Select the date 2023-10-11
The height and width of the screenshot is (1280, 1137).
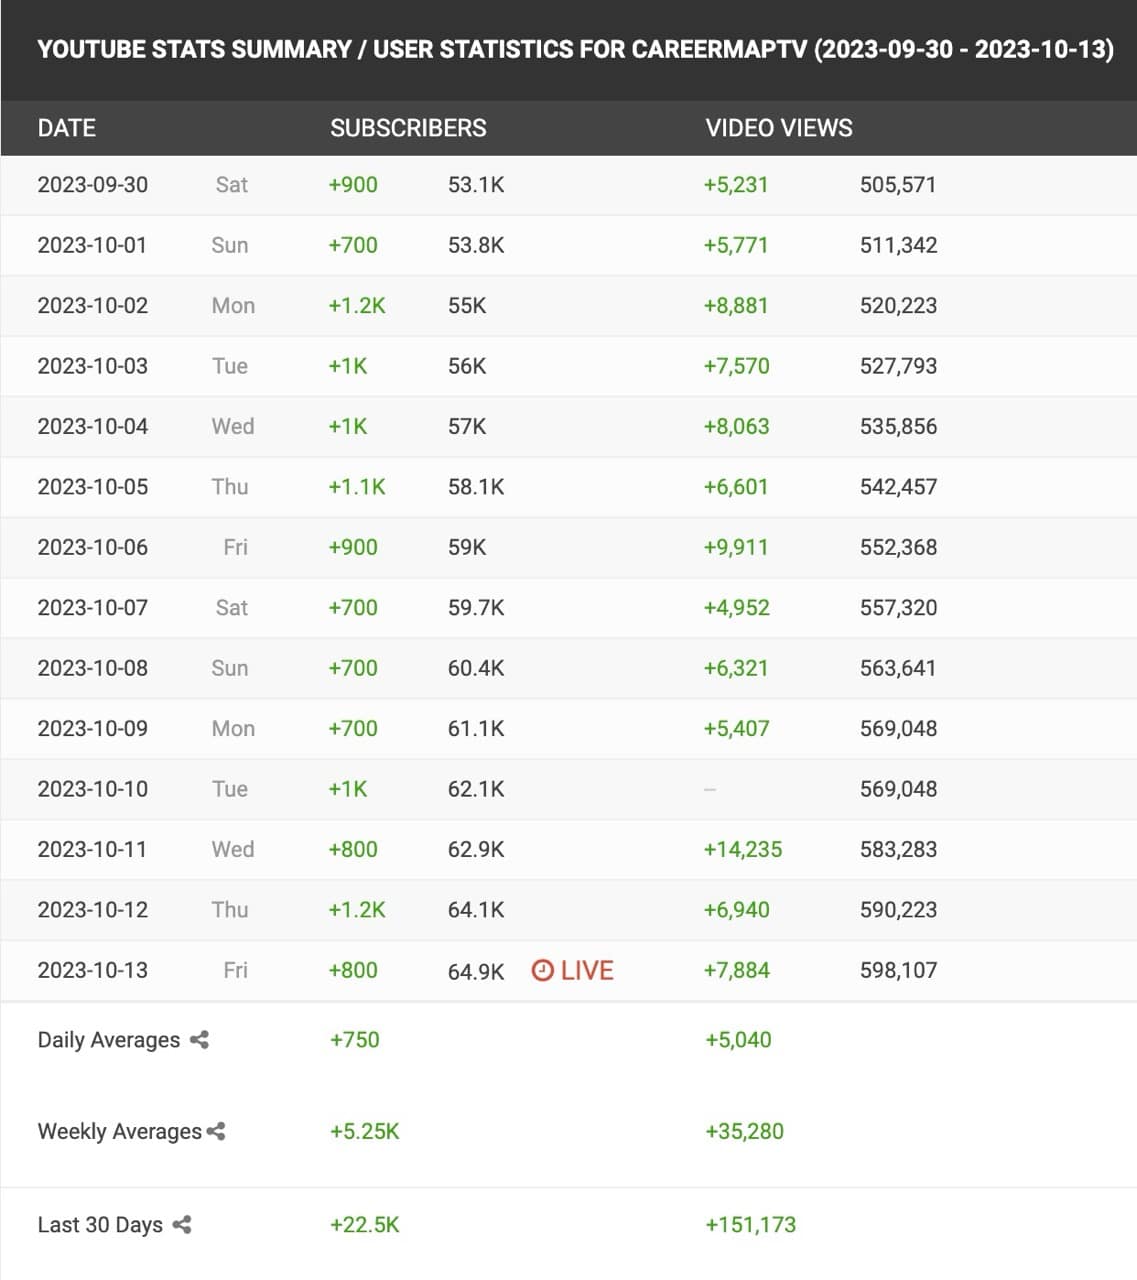(92, 849)
